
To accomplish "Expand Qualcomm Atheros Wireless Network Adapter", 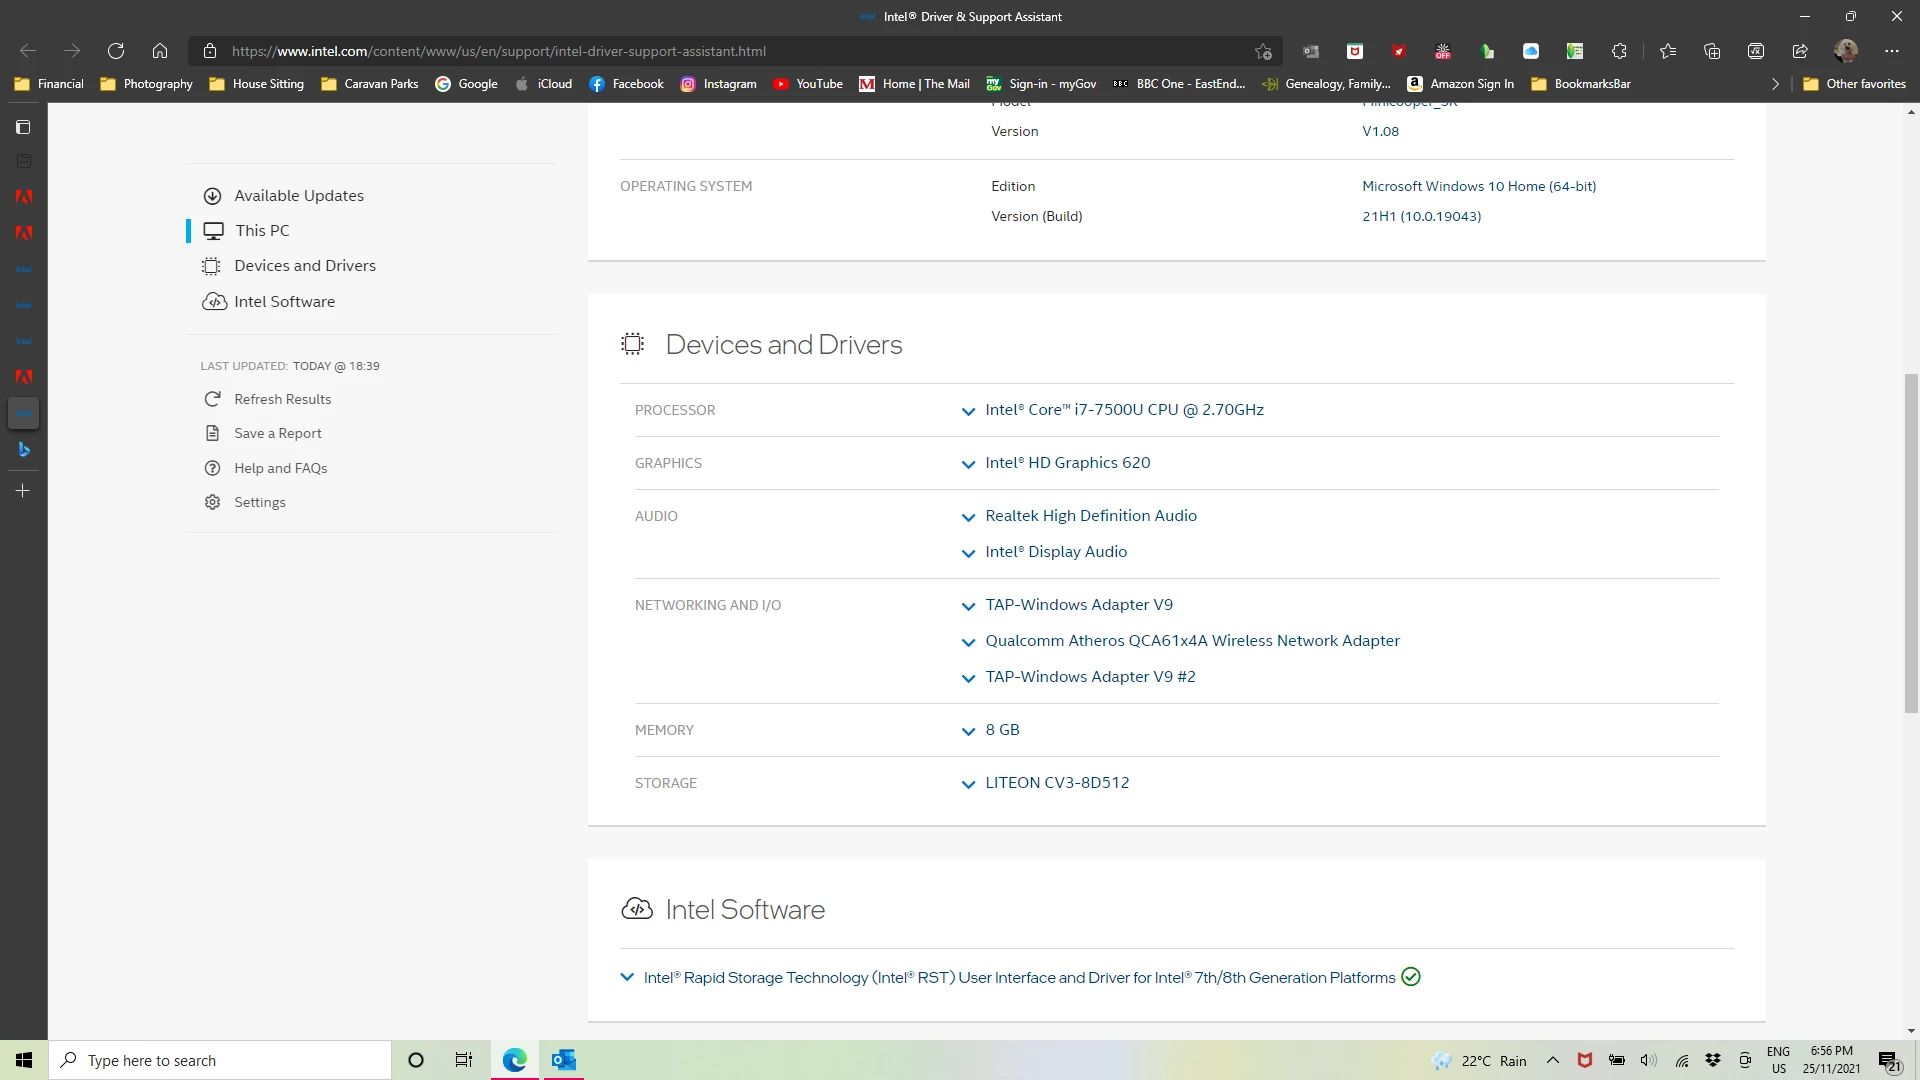I will (x=968, y=642).
